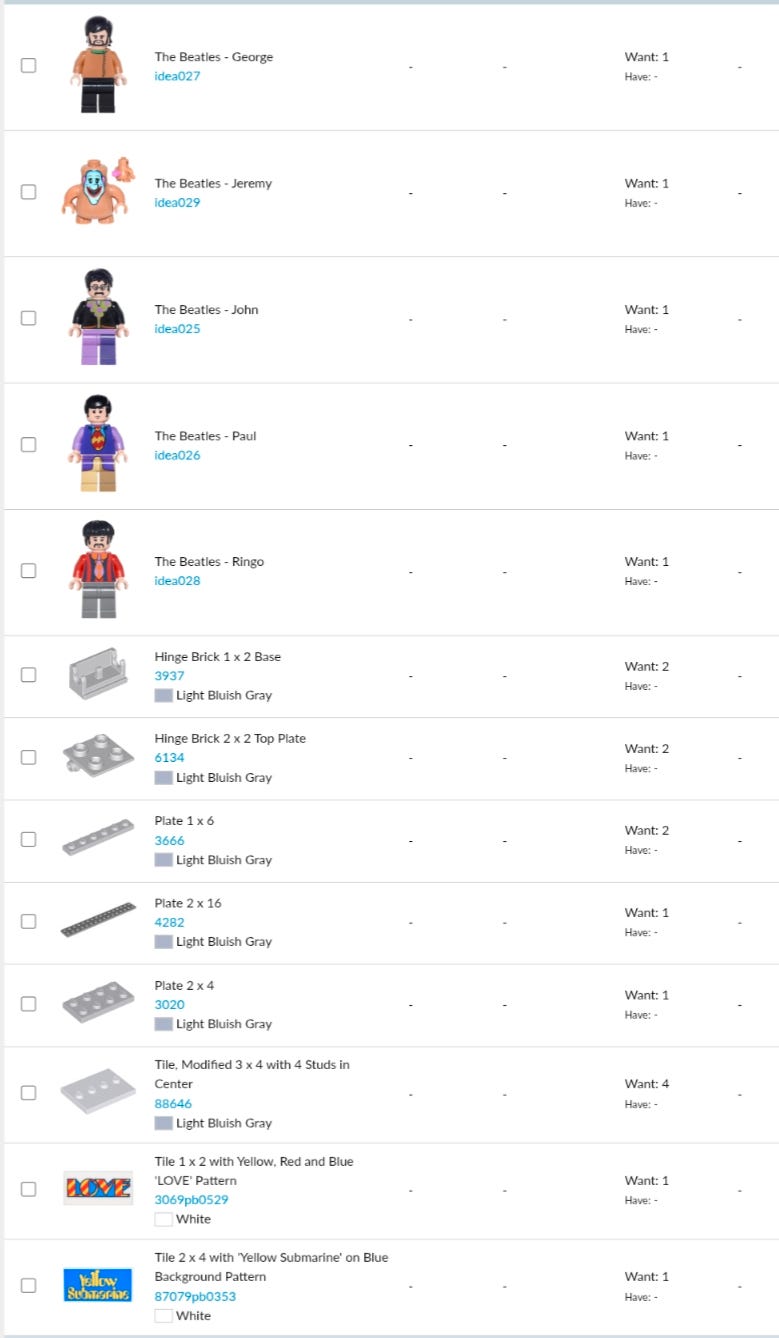Check the box for The Beatles - John
The image size is (779, 1338).
tap(28, 318)
